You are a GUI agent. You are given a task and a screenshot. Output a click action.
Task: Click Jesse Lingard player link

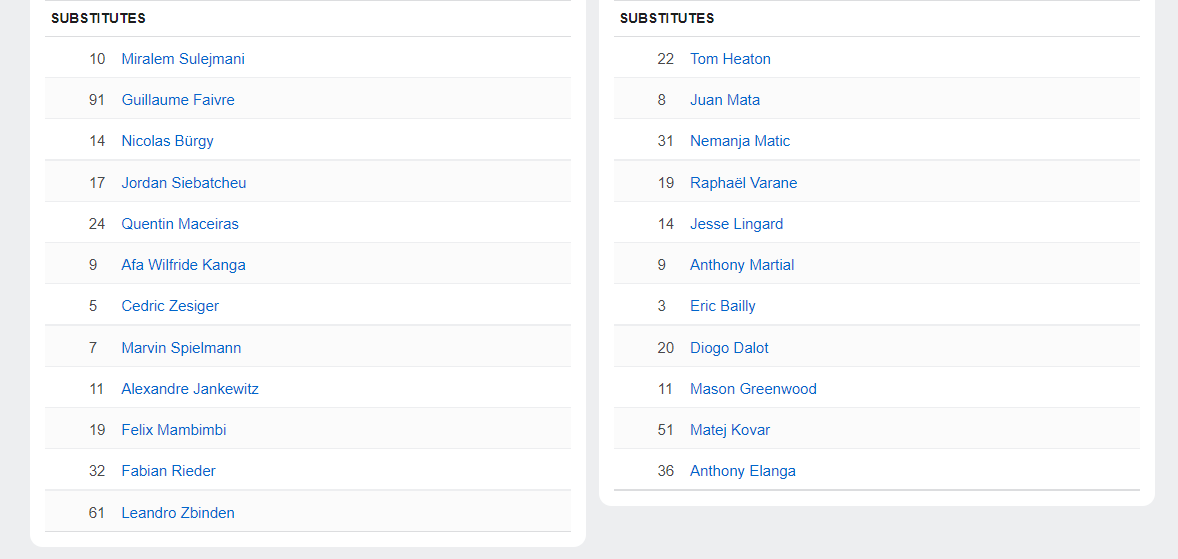click(736, 224)
